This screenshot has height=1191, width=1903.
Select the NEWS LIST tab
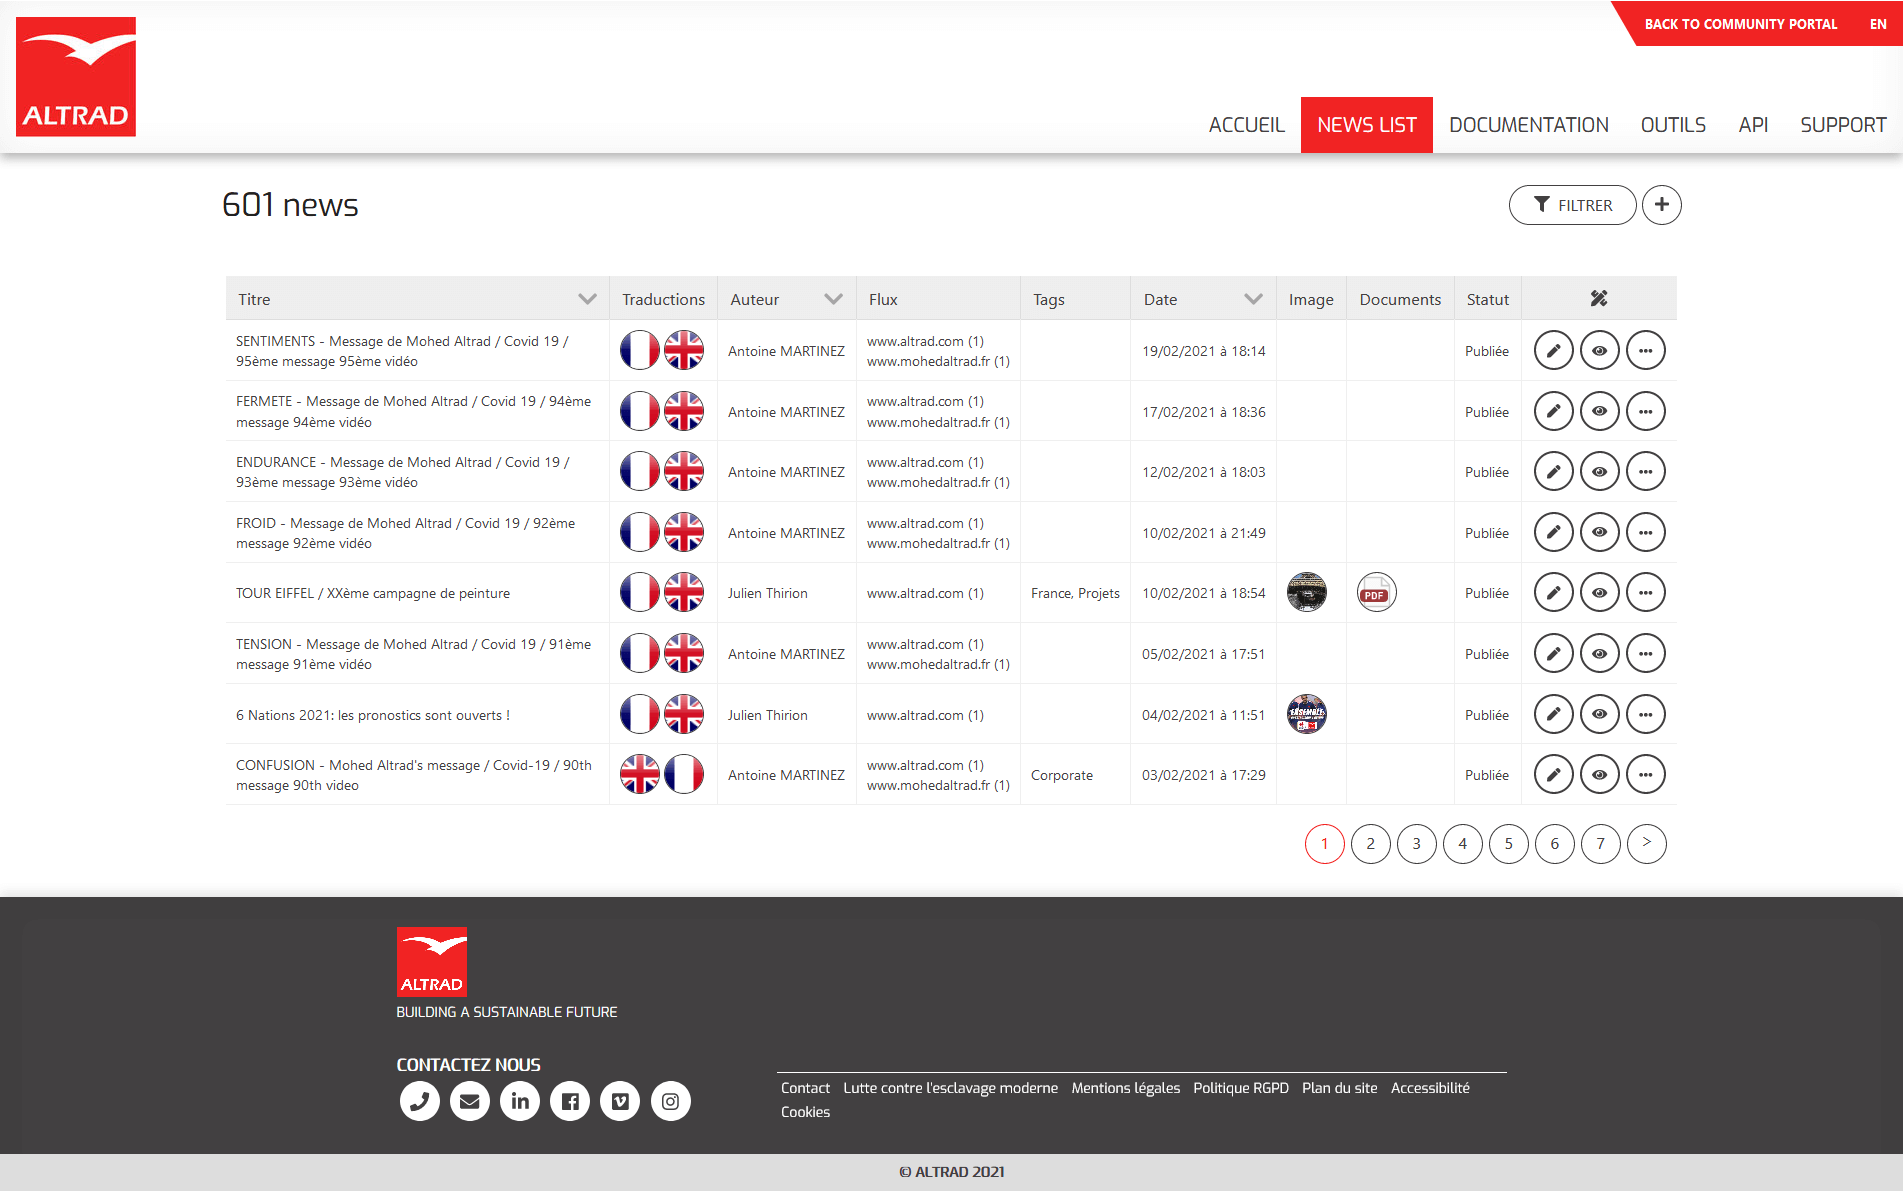pos(1366,125)
